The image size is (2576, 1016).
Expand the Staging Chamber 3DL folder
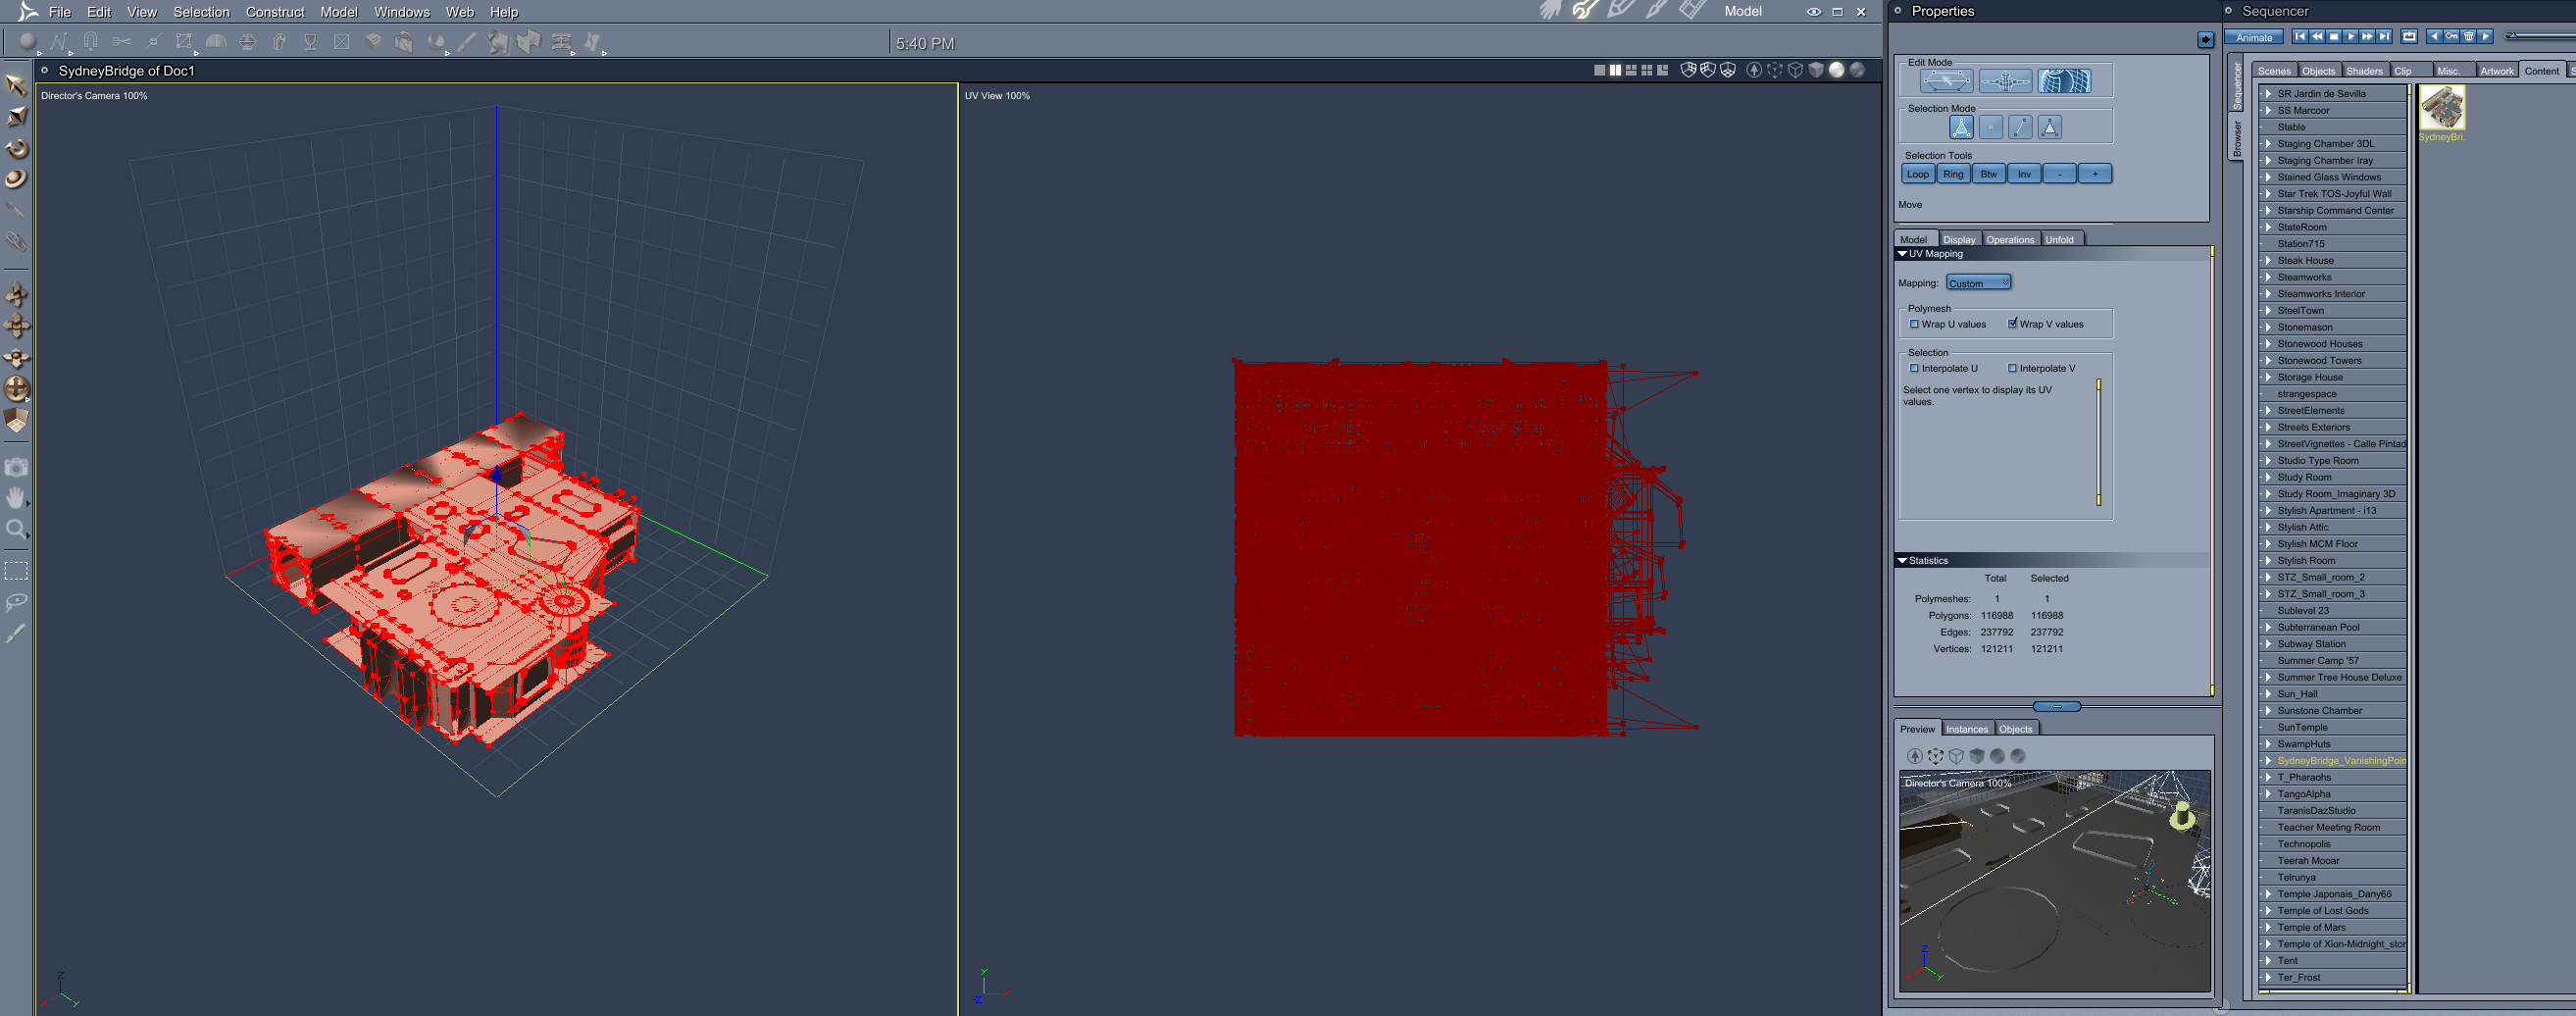tap(2268, 144)
